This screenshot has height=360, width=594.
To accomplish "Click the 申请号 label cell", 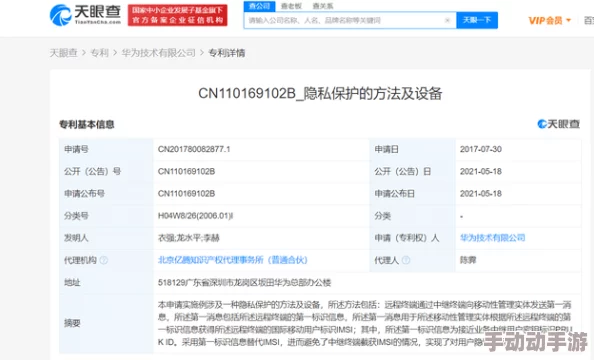I will [x=106, y=149].
